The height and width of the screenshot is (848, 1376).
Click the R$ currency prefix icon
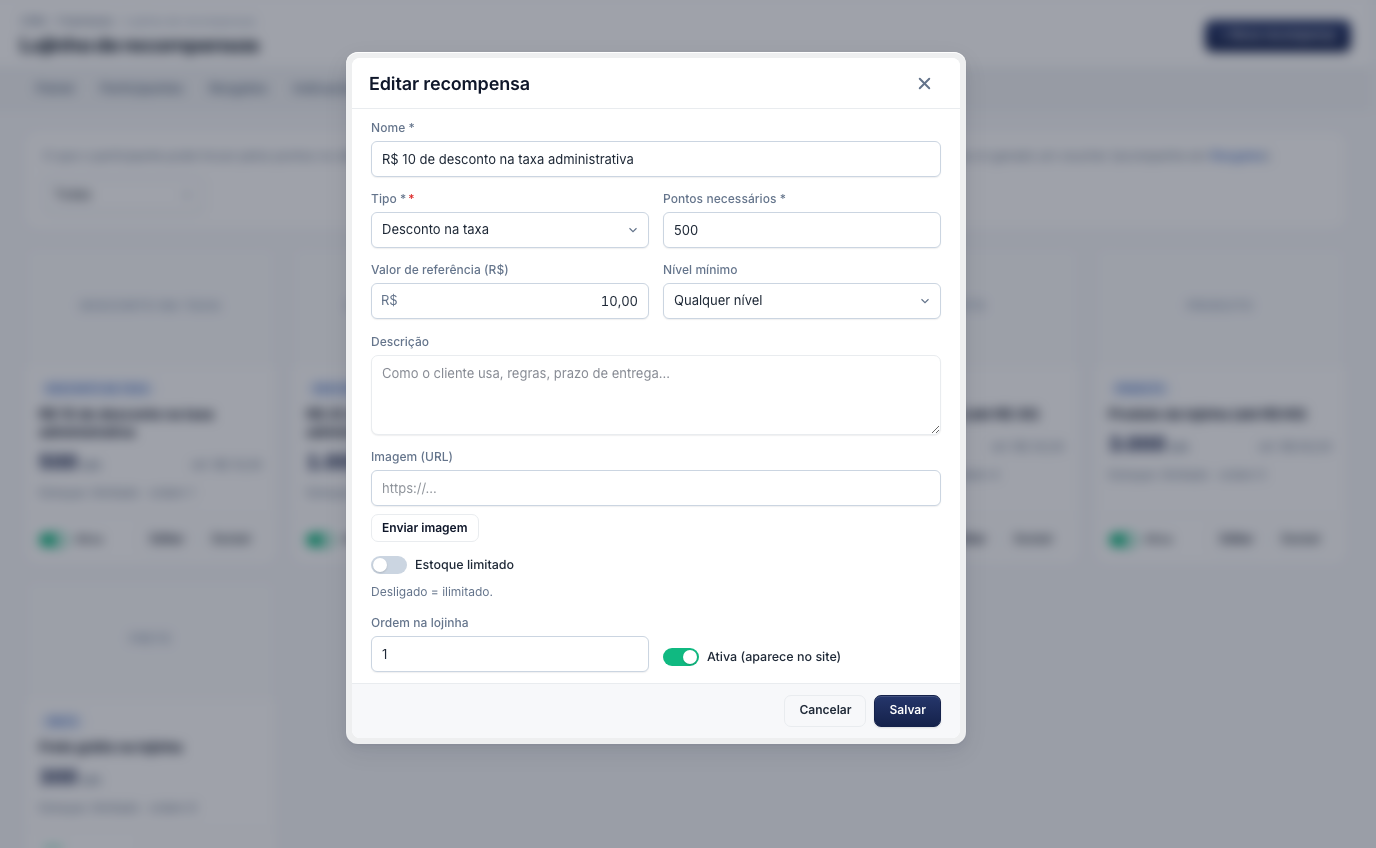pyautogui.click(x=390, y=301)
